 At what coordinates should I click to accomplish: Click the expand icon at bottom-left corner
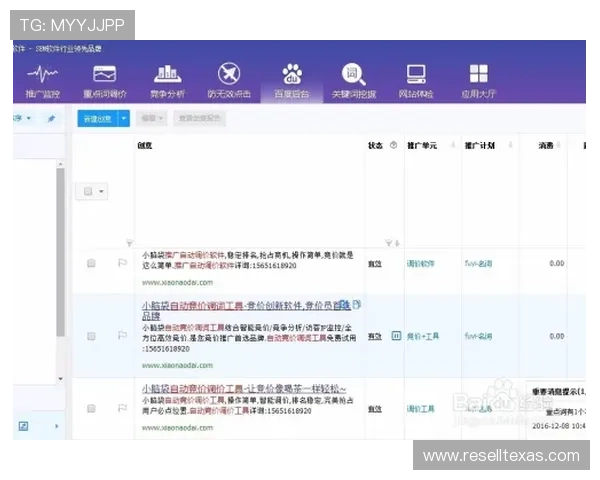point(23,426)
